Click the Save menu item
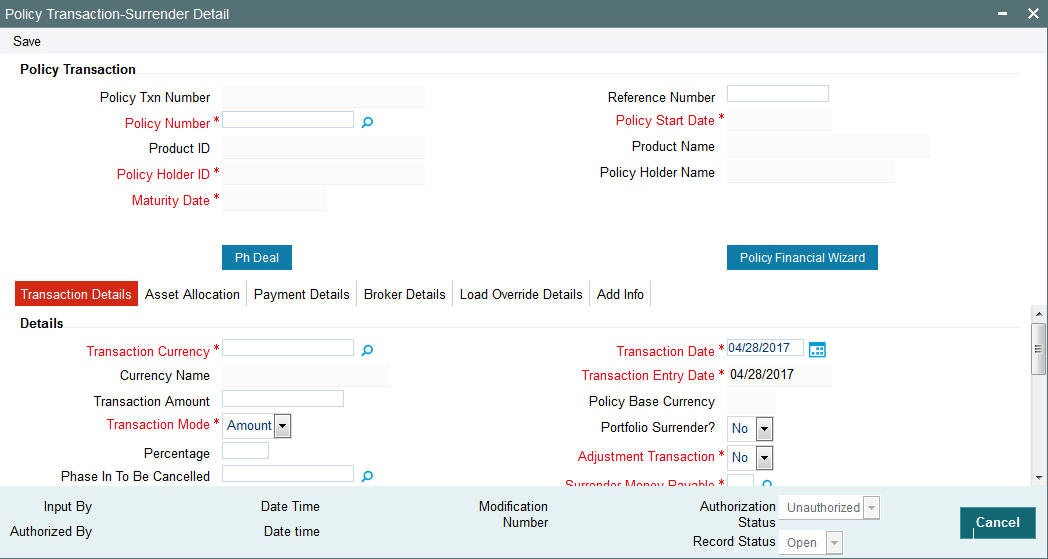The image size is (1048, 559). 27,41
